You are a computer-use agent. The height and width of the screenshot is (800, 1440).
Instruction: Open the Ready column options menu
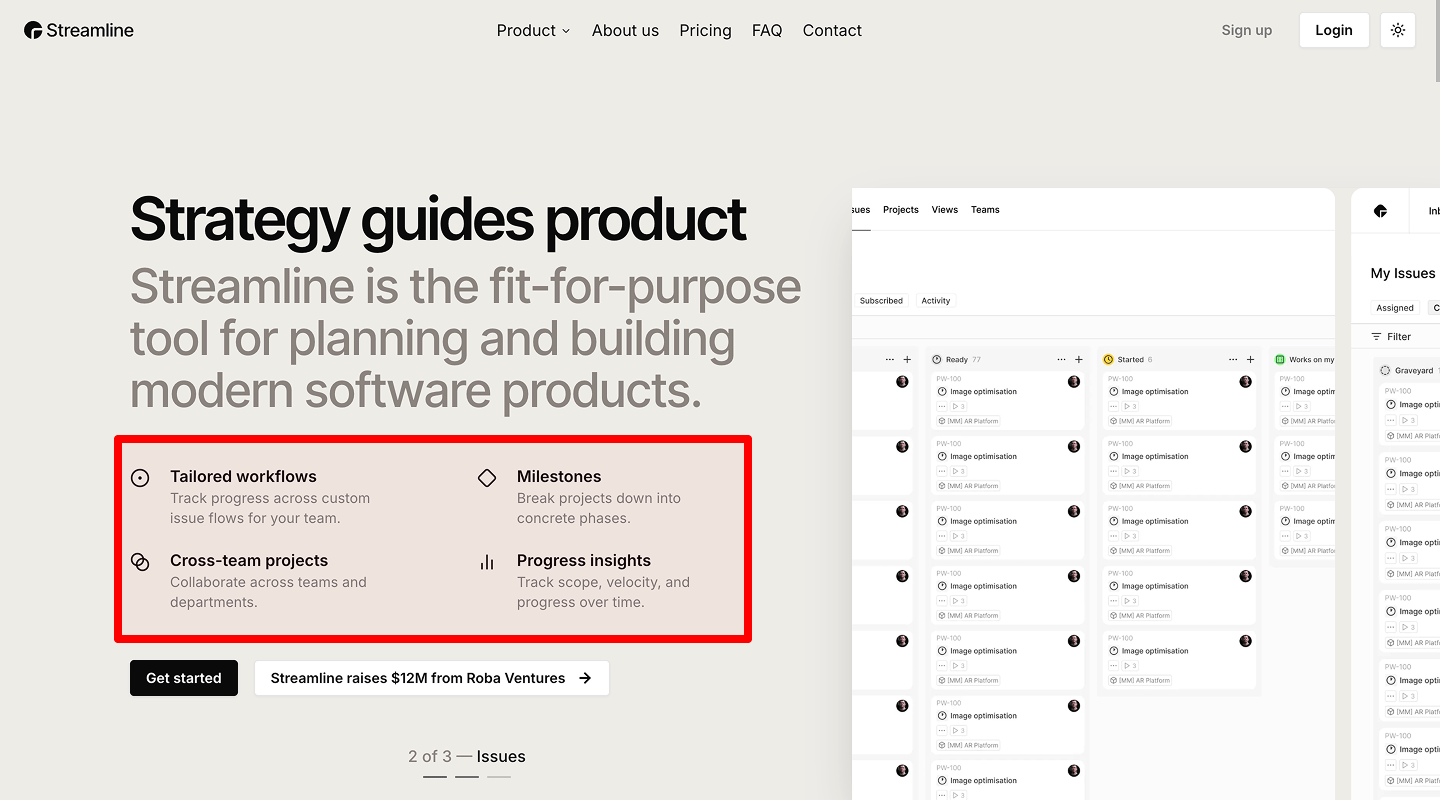point(1061,358)
